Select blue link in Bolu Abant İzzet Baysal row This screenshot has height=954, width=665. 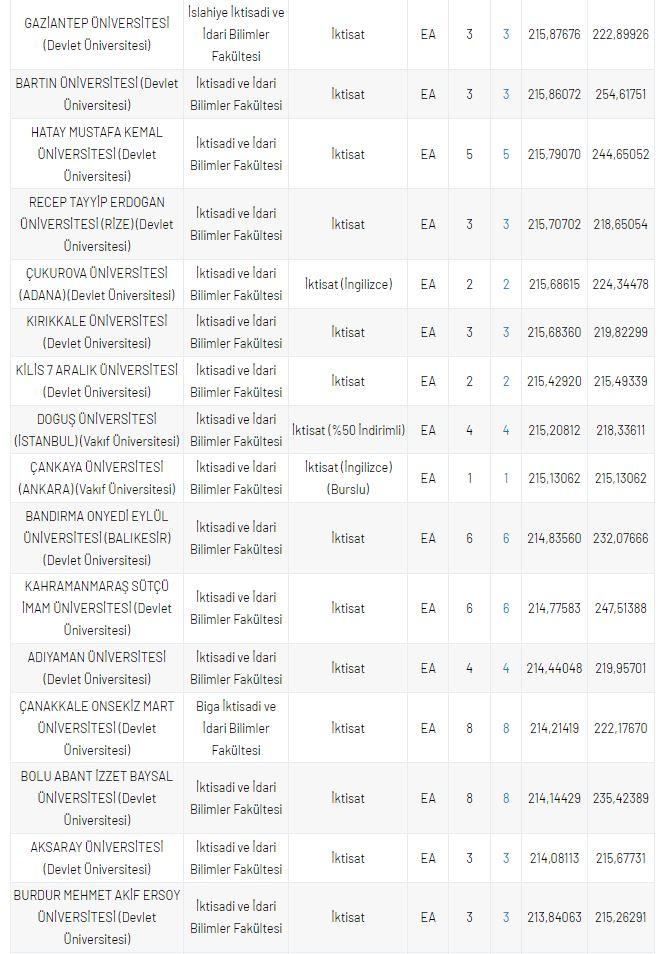(506, 798)
